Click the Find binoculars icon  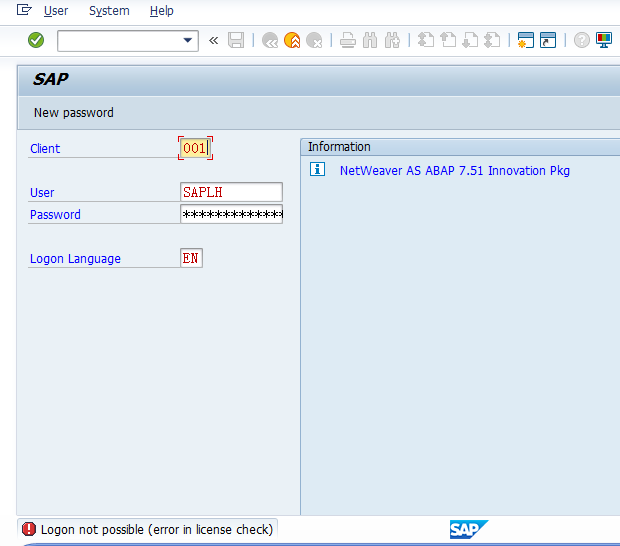pyautogui.click(x=370, y=40)
